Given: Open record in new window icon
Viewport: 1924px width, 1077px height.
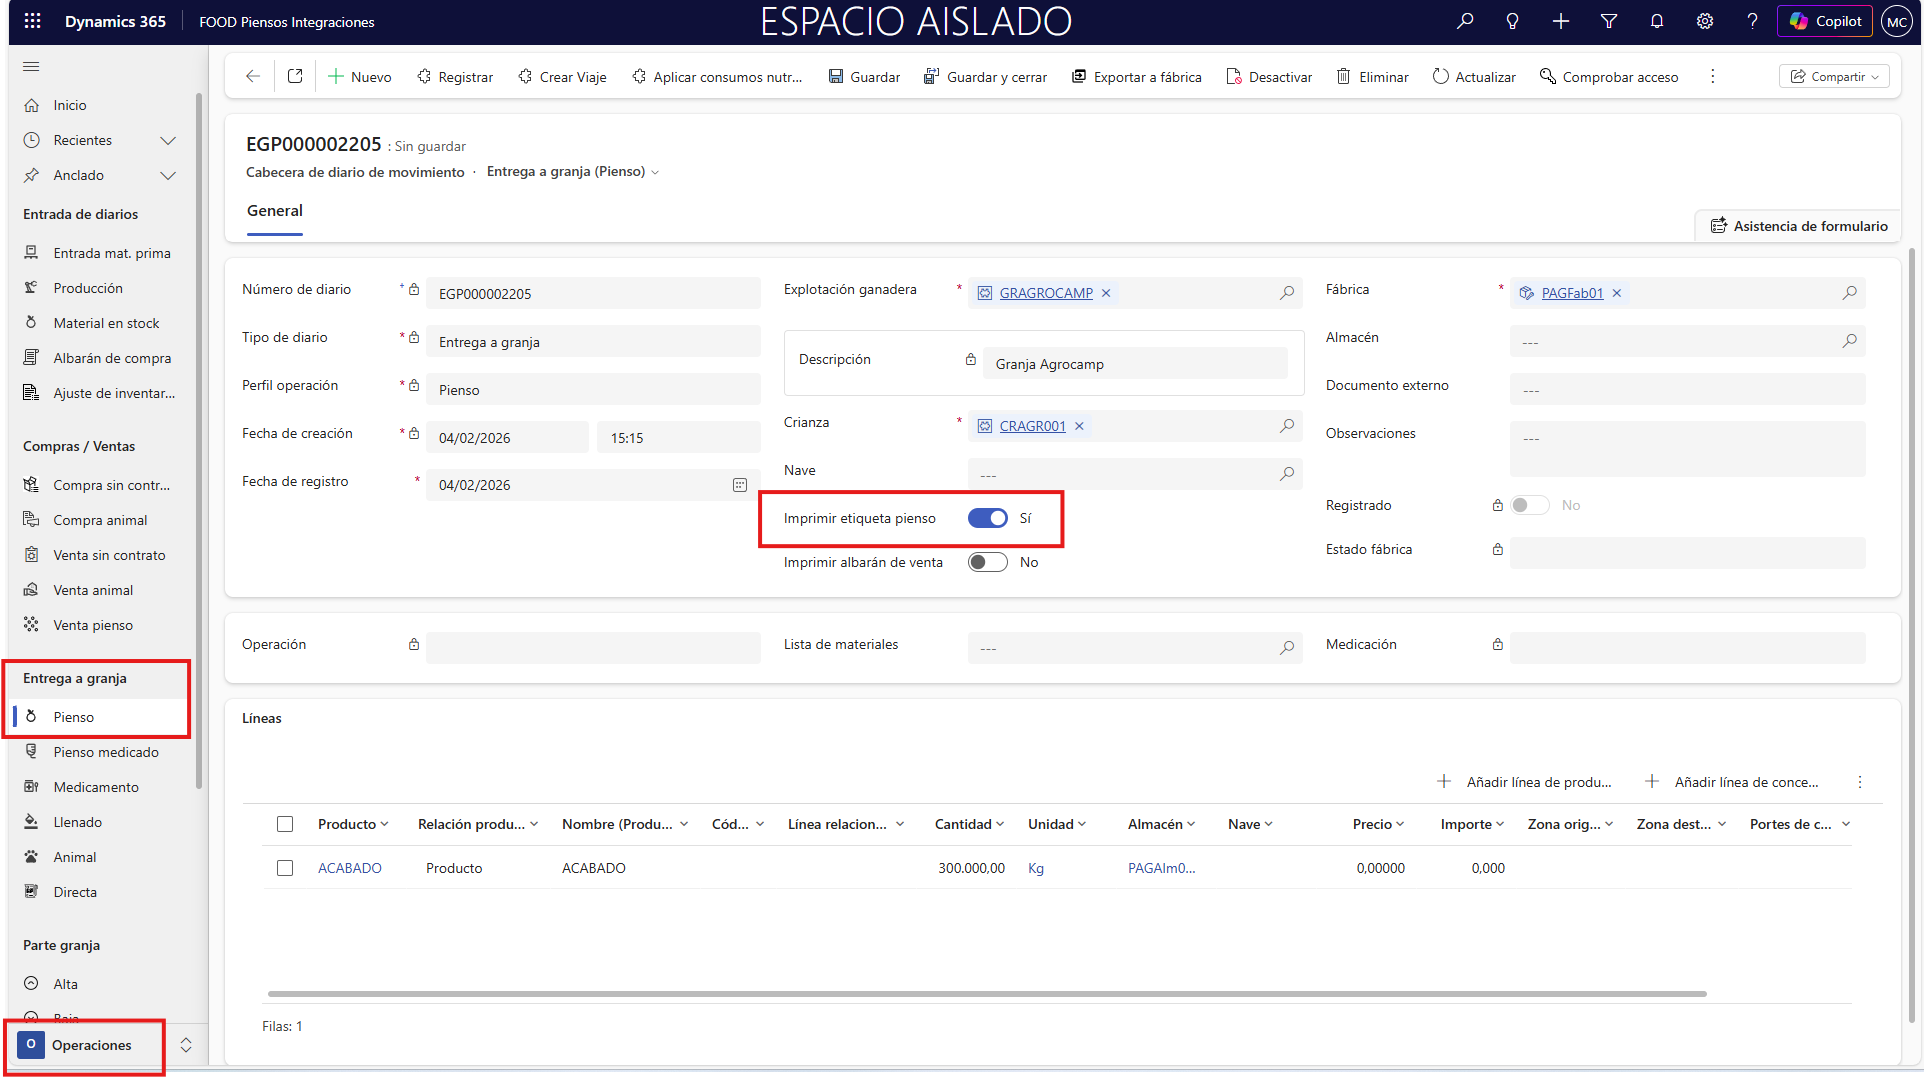Looking at the screenshot, I should point(295,77).
